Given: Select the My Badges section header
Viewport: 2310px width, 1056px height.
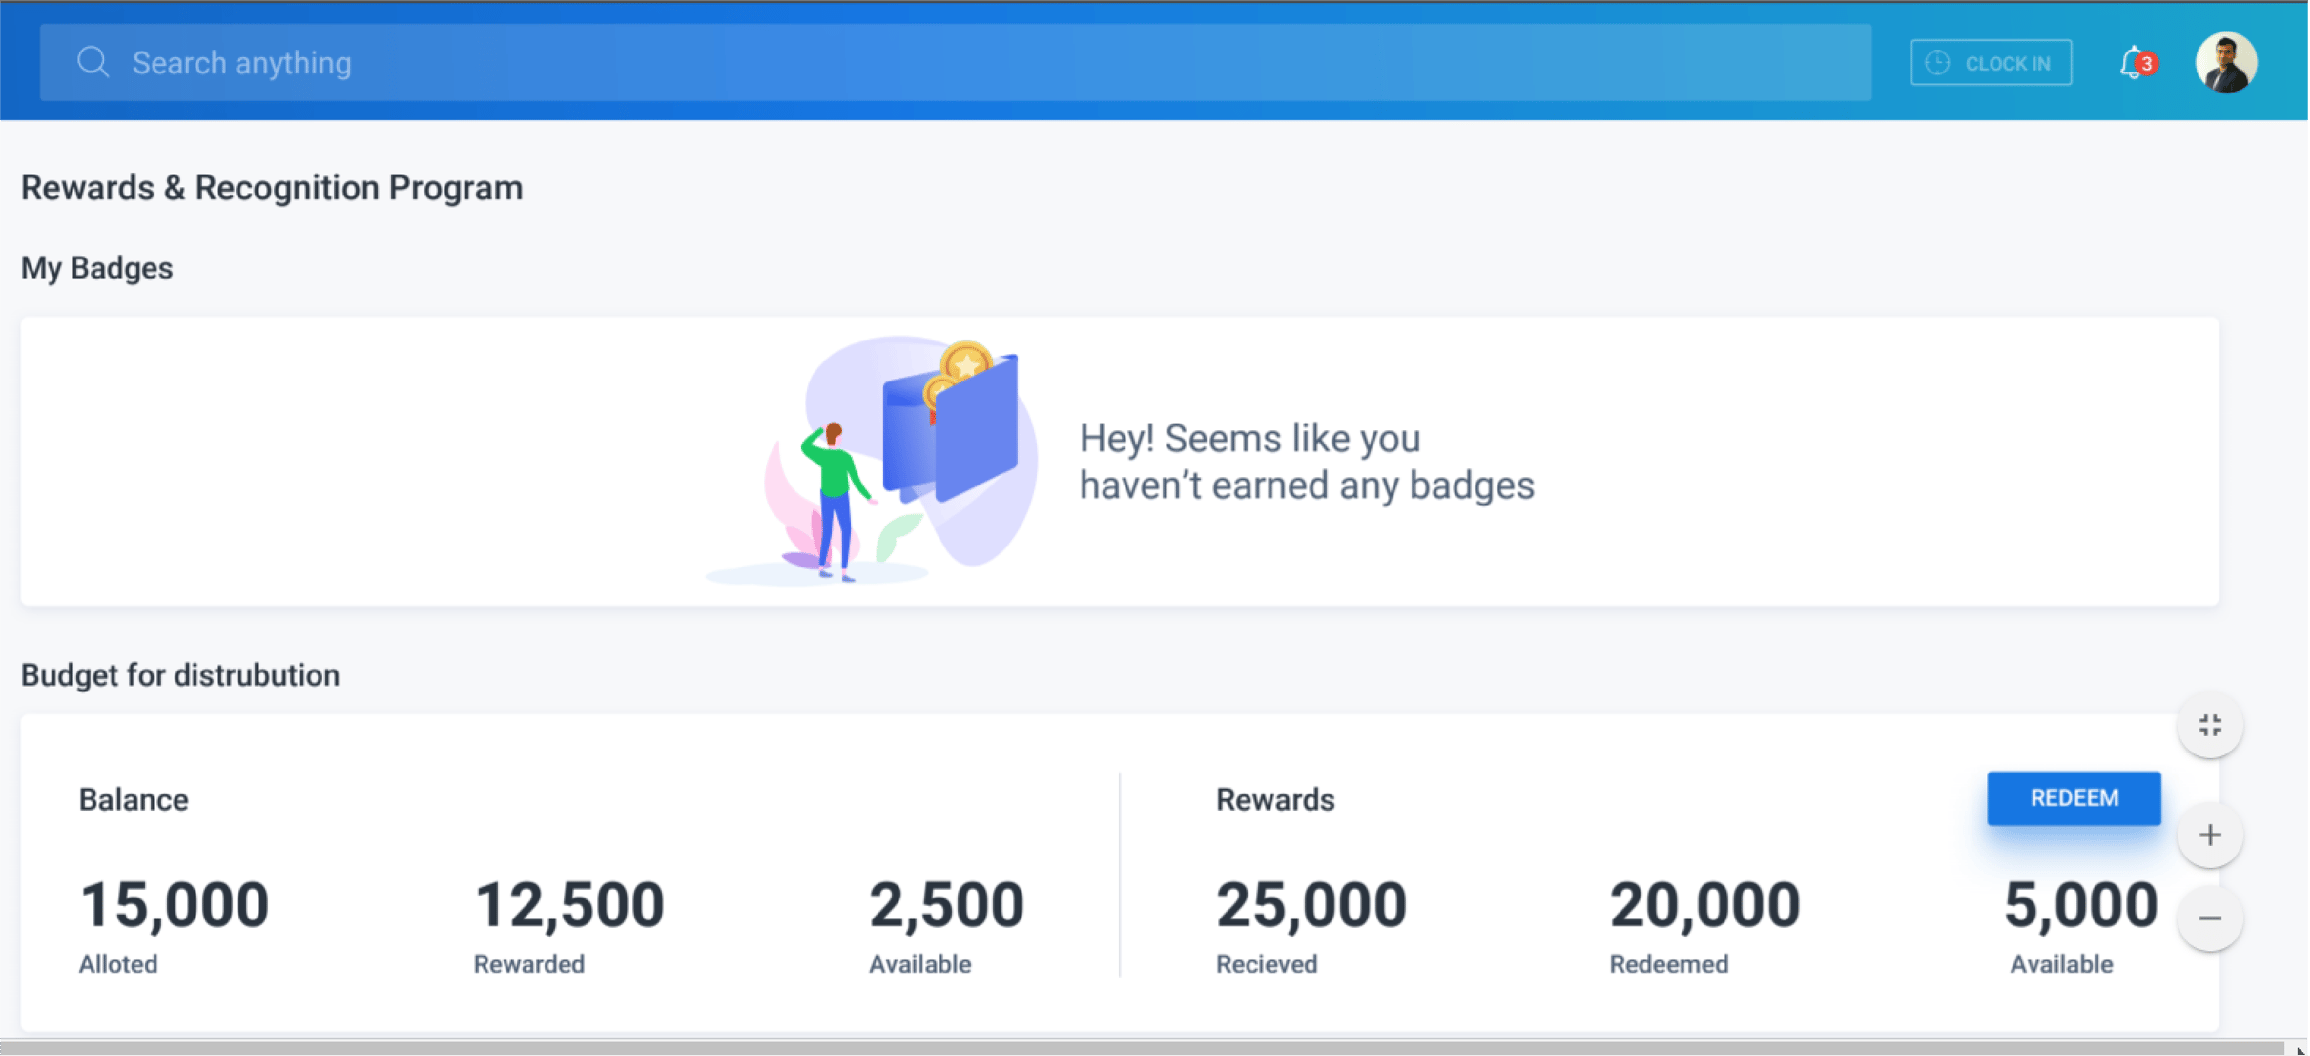Looking at the screenshot, I should 97,267.
